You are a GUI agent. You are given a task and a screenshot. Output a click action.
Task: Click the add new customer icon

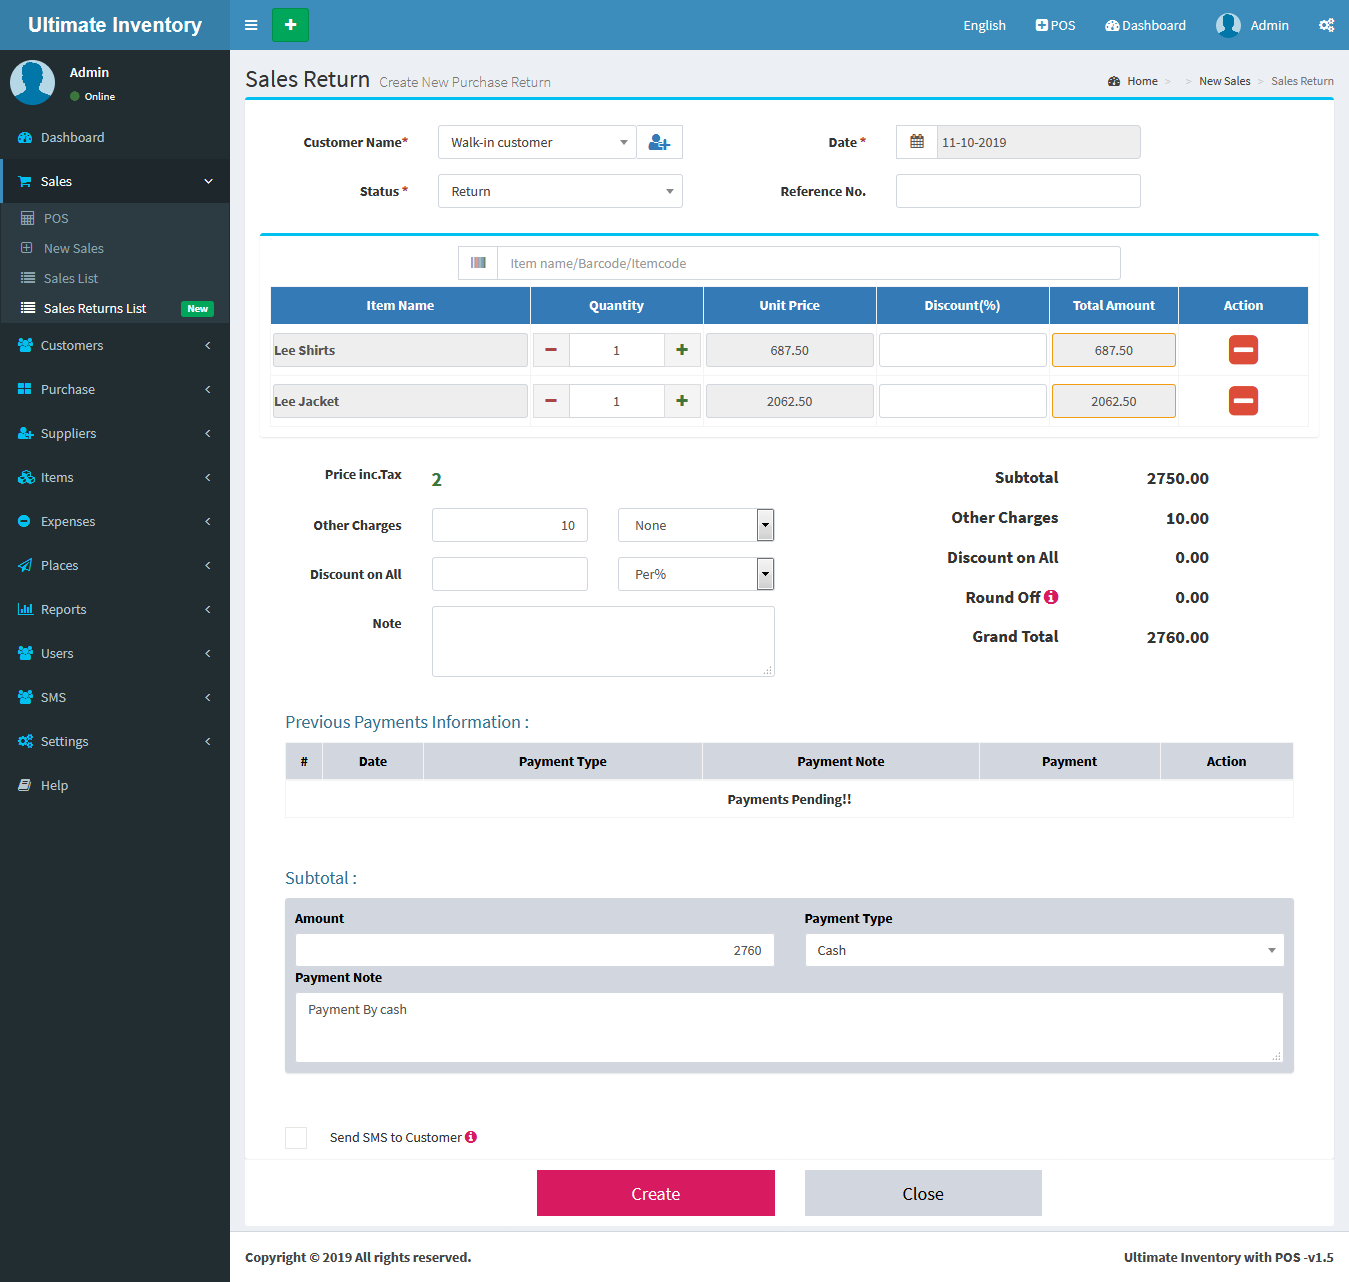pyautogui.click(x=659, y=143)
